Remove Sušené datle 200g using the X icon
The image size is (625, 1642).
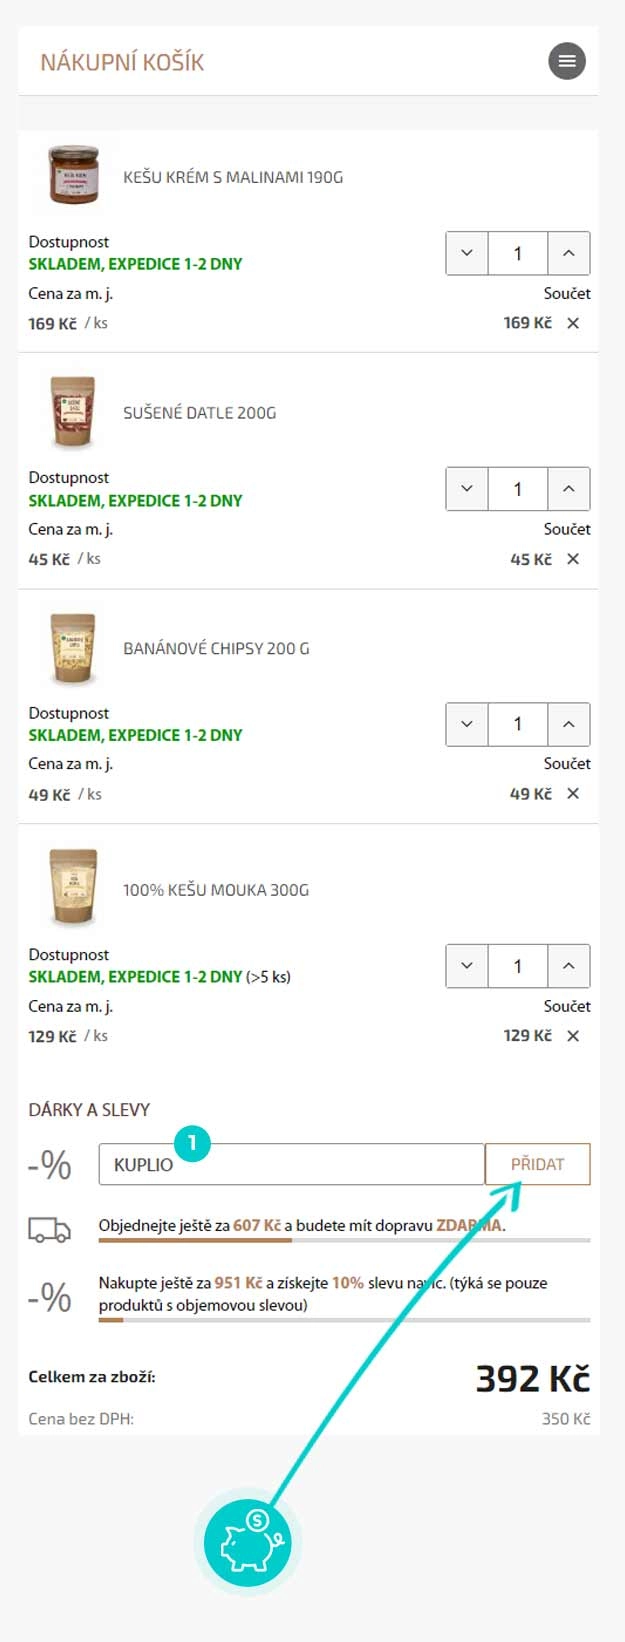click(x=572, y=558)
